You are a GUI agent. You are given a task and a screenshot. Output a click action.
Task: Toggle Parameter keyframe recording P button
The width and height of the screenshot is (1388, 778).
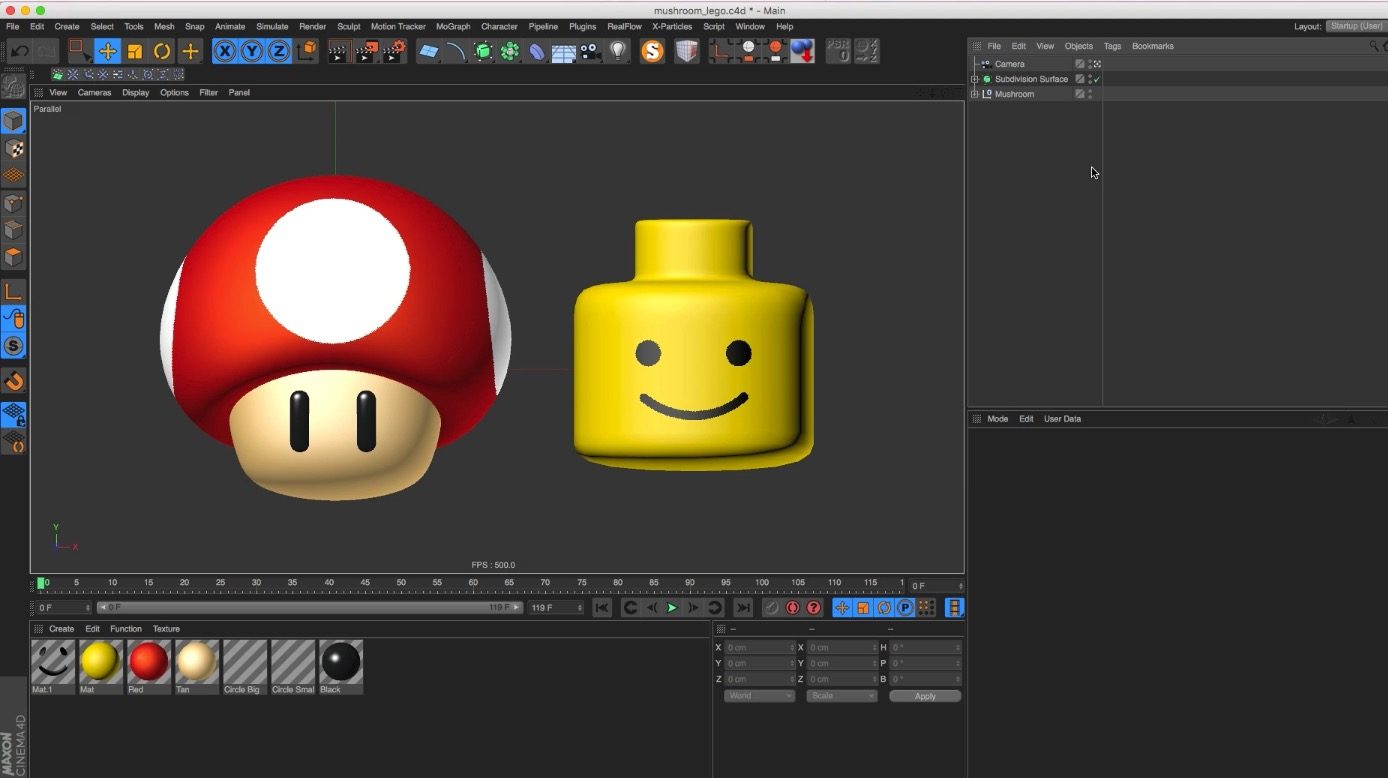pyautogui.click(x=905, y=608)
